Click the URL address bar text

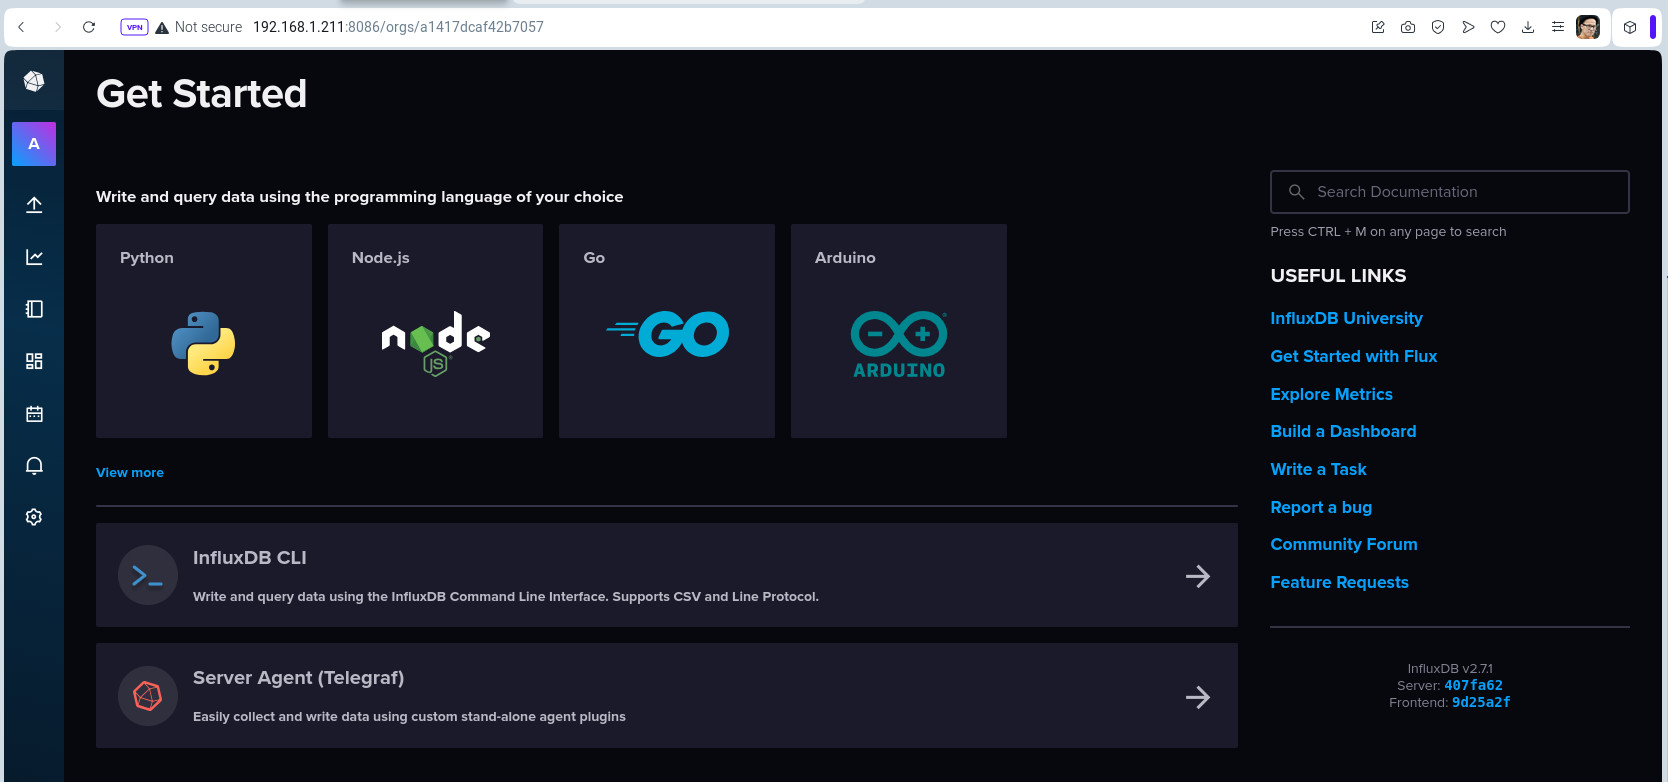click(398, 27)
